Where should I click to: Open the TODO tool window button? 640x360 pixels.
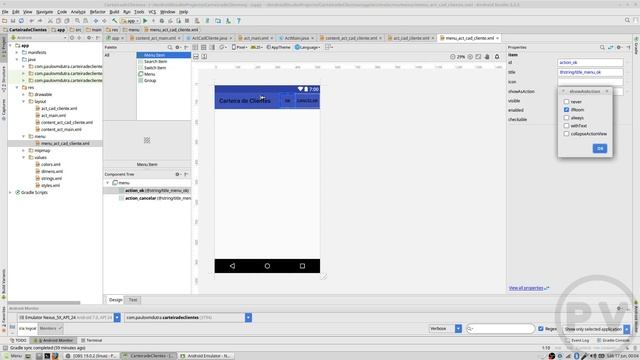18,340
